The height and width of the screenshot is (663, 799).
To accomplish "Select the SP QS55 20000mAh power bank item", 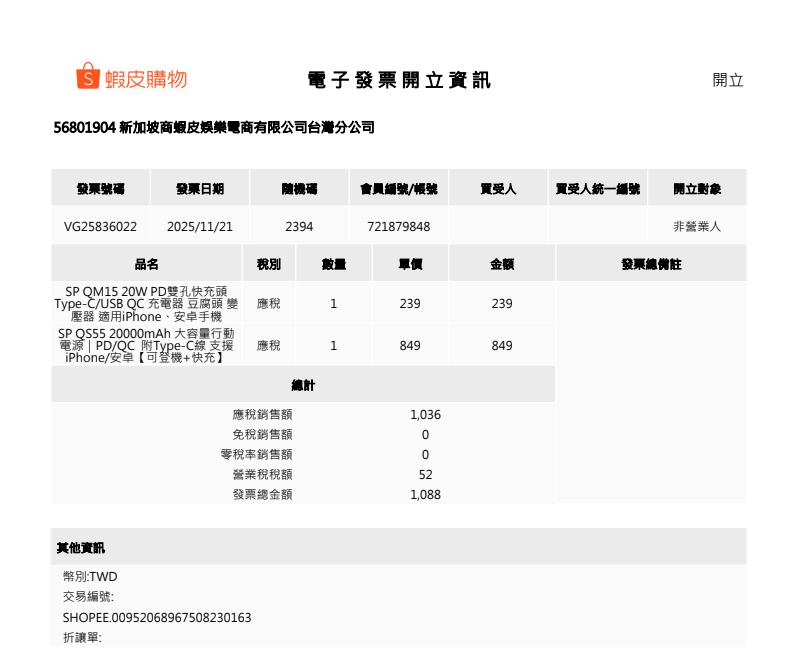I will [x=147, y=345].
